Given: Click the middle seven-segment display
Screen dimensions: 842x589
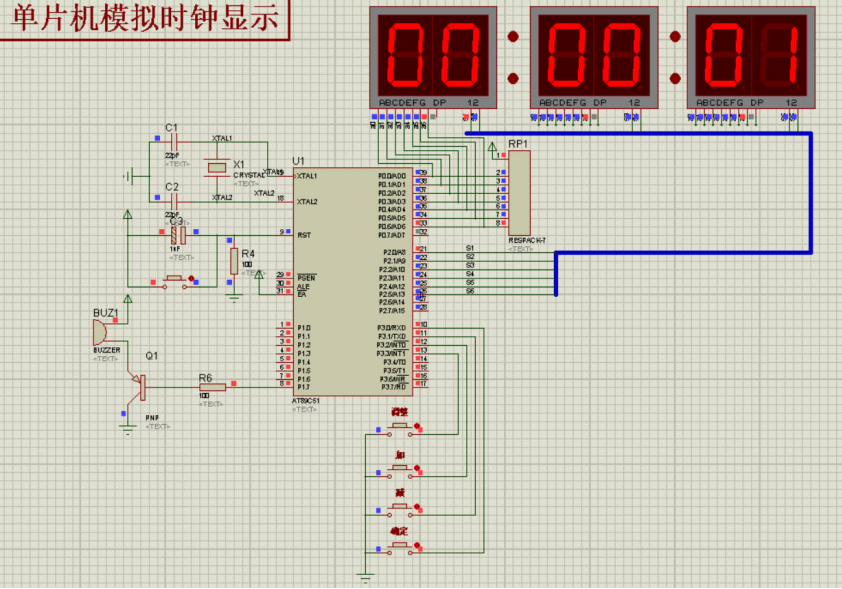Looking at the screenshot, I should coord(594,55).
